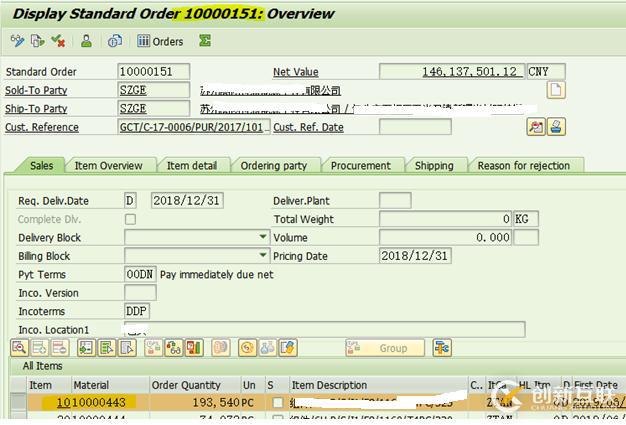Screen dimensions: 626x425
Task: Click the icon right of the Group button
Action: (x=441, y=348)
